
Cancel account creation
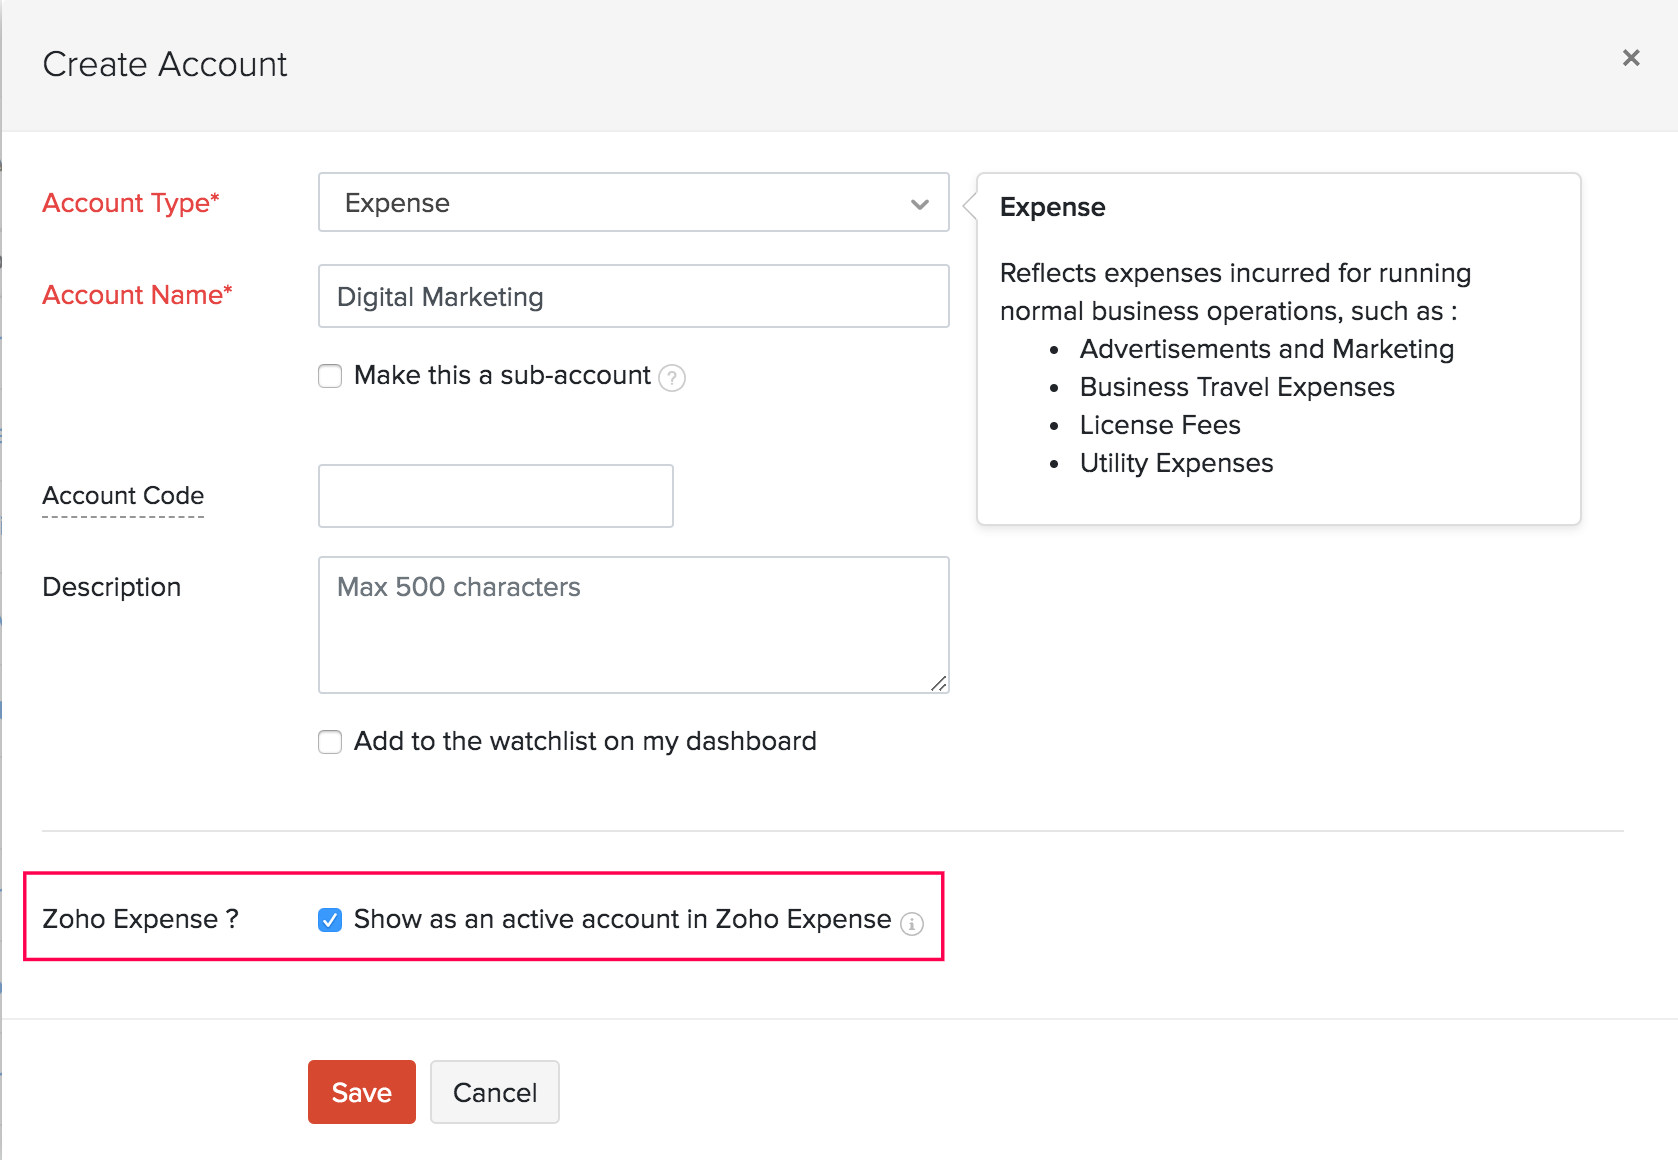coord(494,1092)
